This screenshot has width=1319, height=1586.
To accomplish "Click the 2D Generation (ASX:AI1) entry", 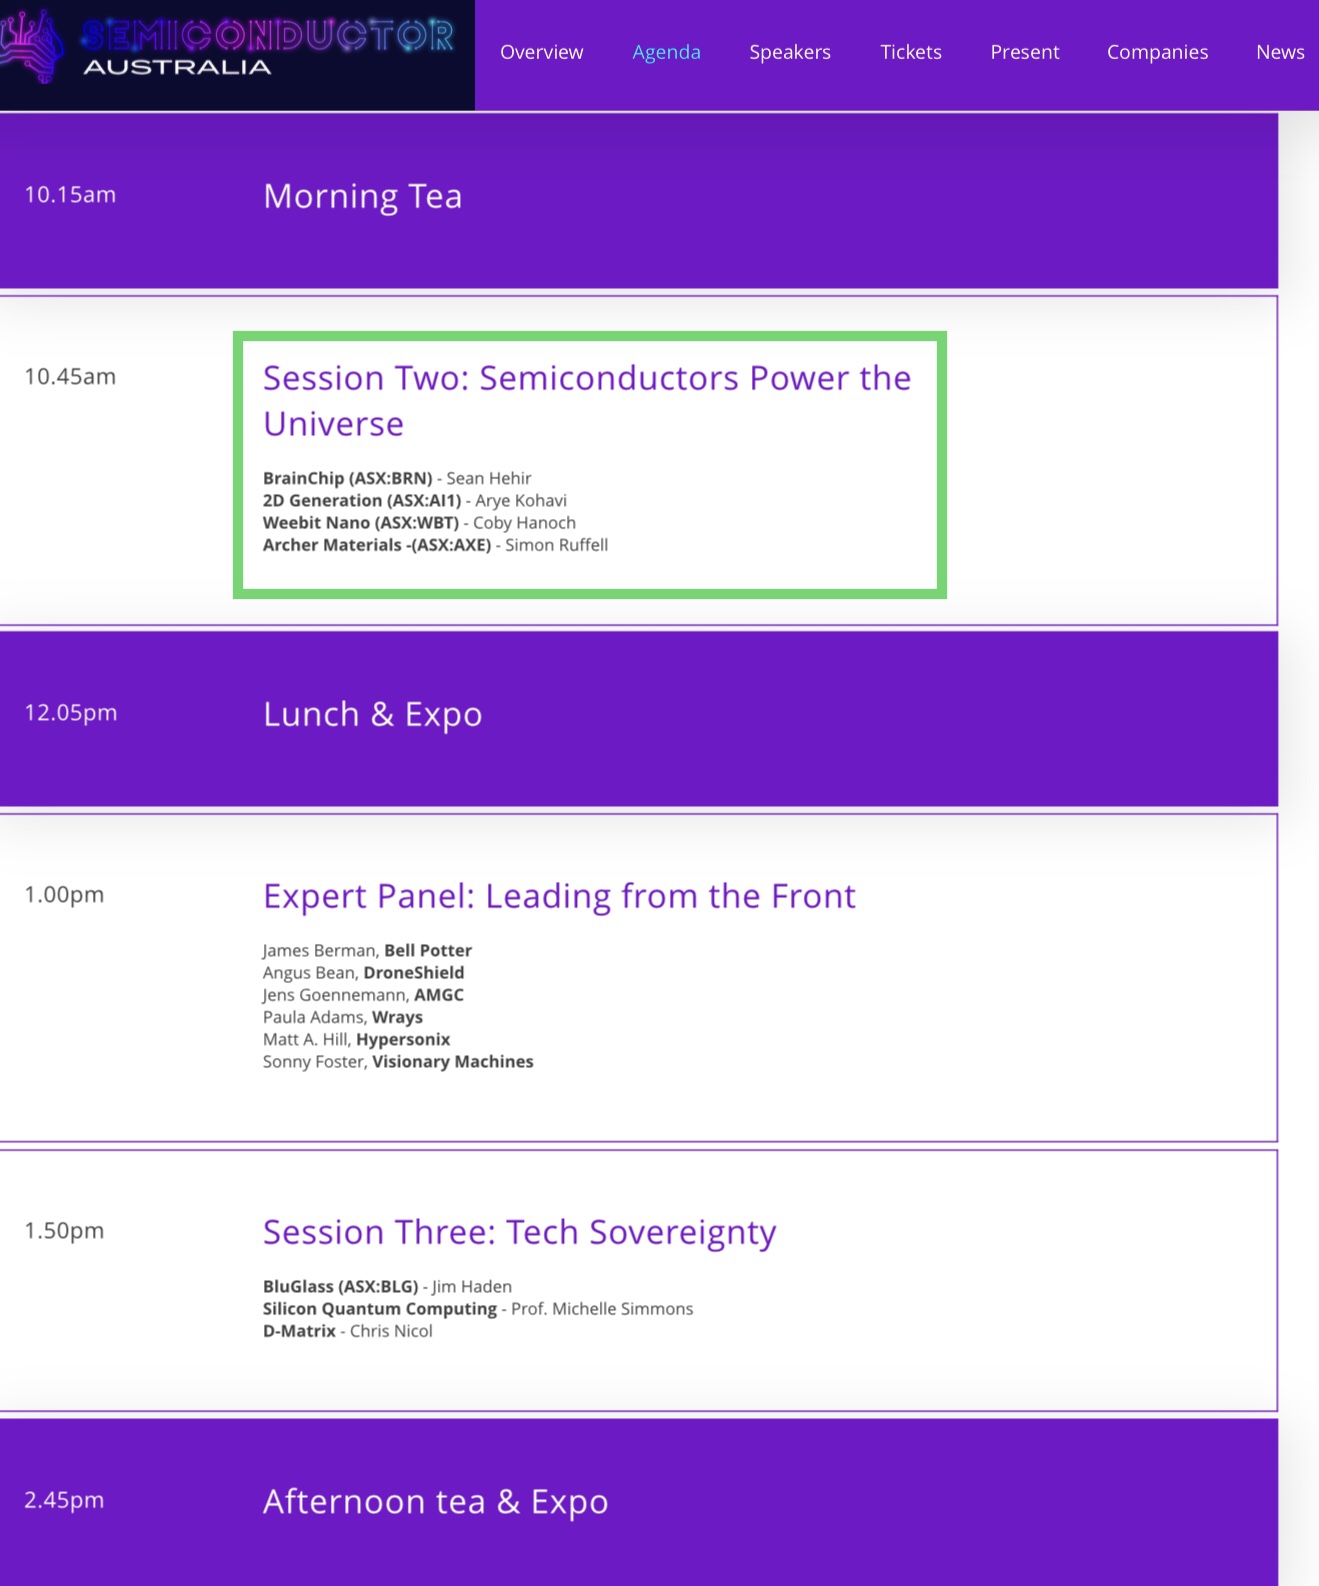I will click(361, 500).
